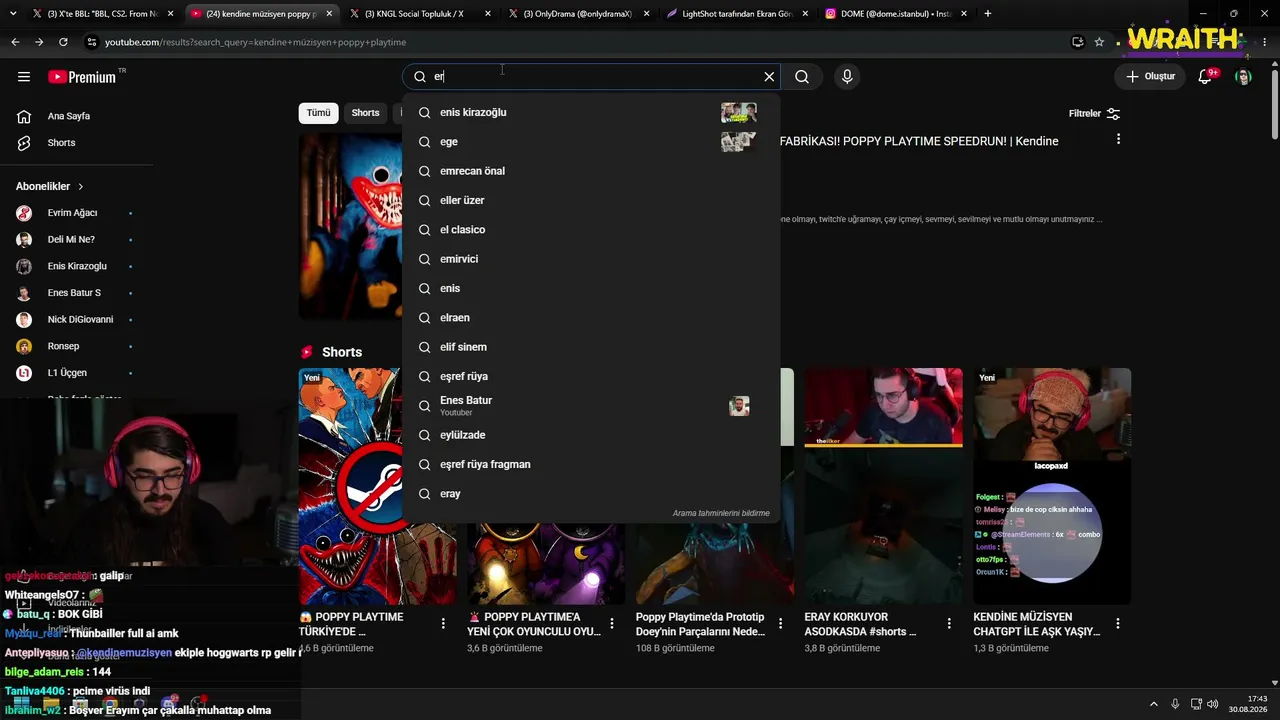This screenshot has width=1280, height=720.
Task: Switch to the DOME Instagram tab
Action: (x=894, y=14)
